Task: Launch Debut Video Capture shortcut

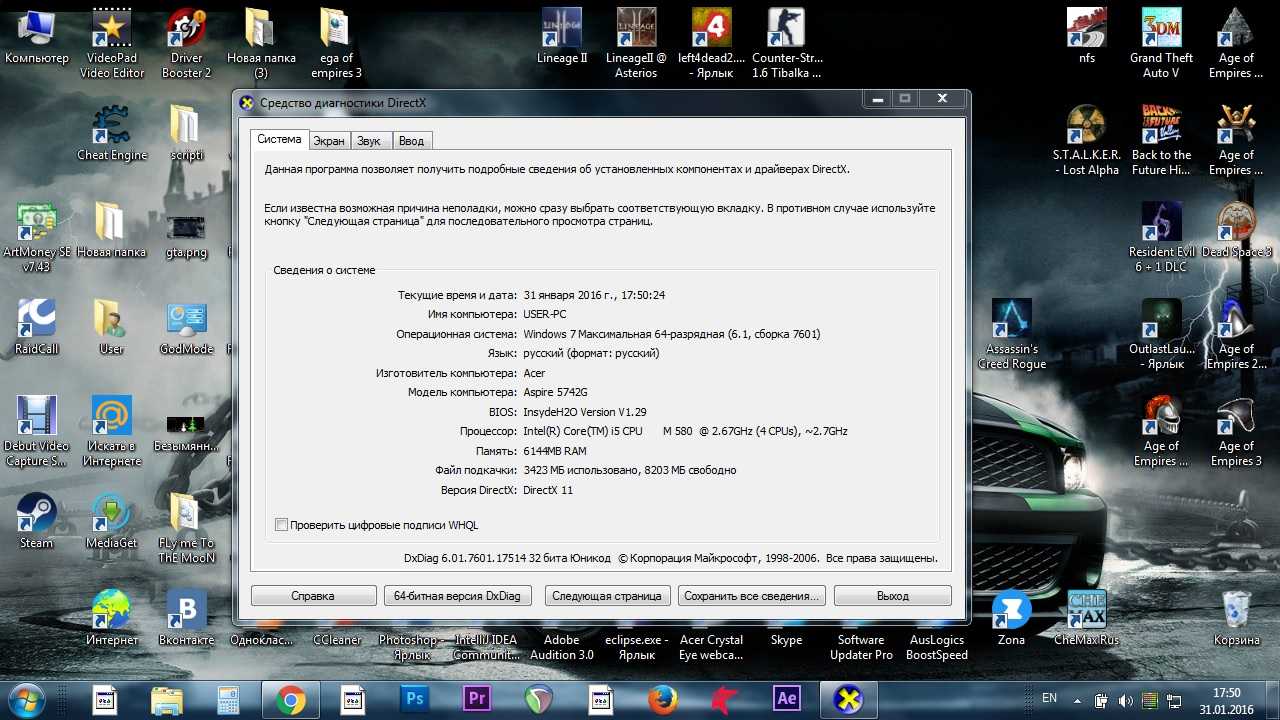Action: click(37, 431)
